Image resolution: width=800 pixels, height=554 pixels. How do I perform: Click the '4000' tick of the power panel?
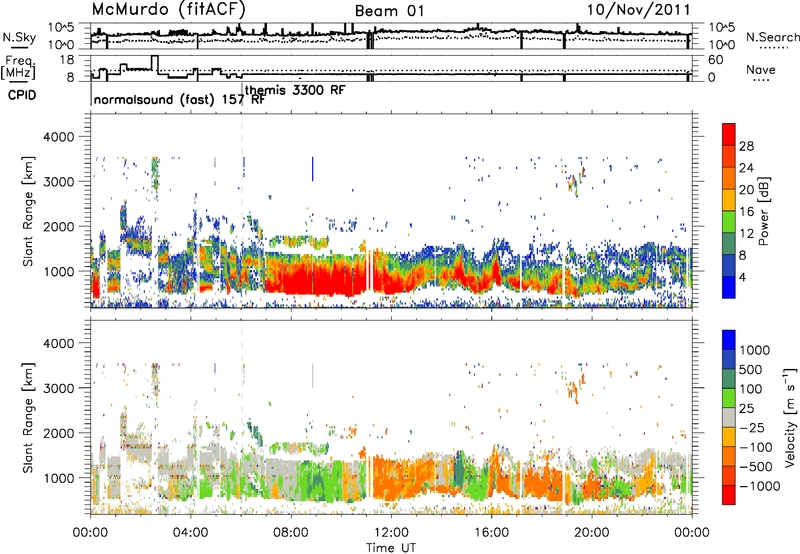pos(58,137)
